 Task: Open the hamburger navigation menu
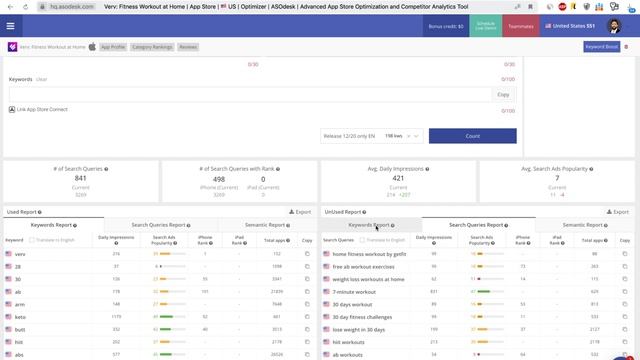coord(11,26)
